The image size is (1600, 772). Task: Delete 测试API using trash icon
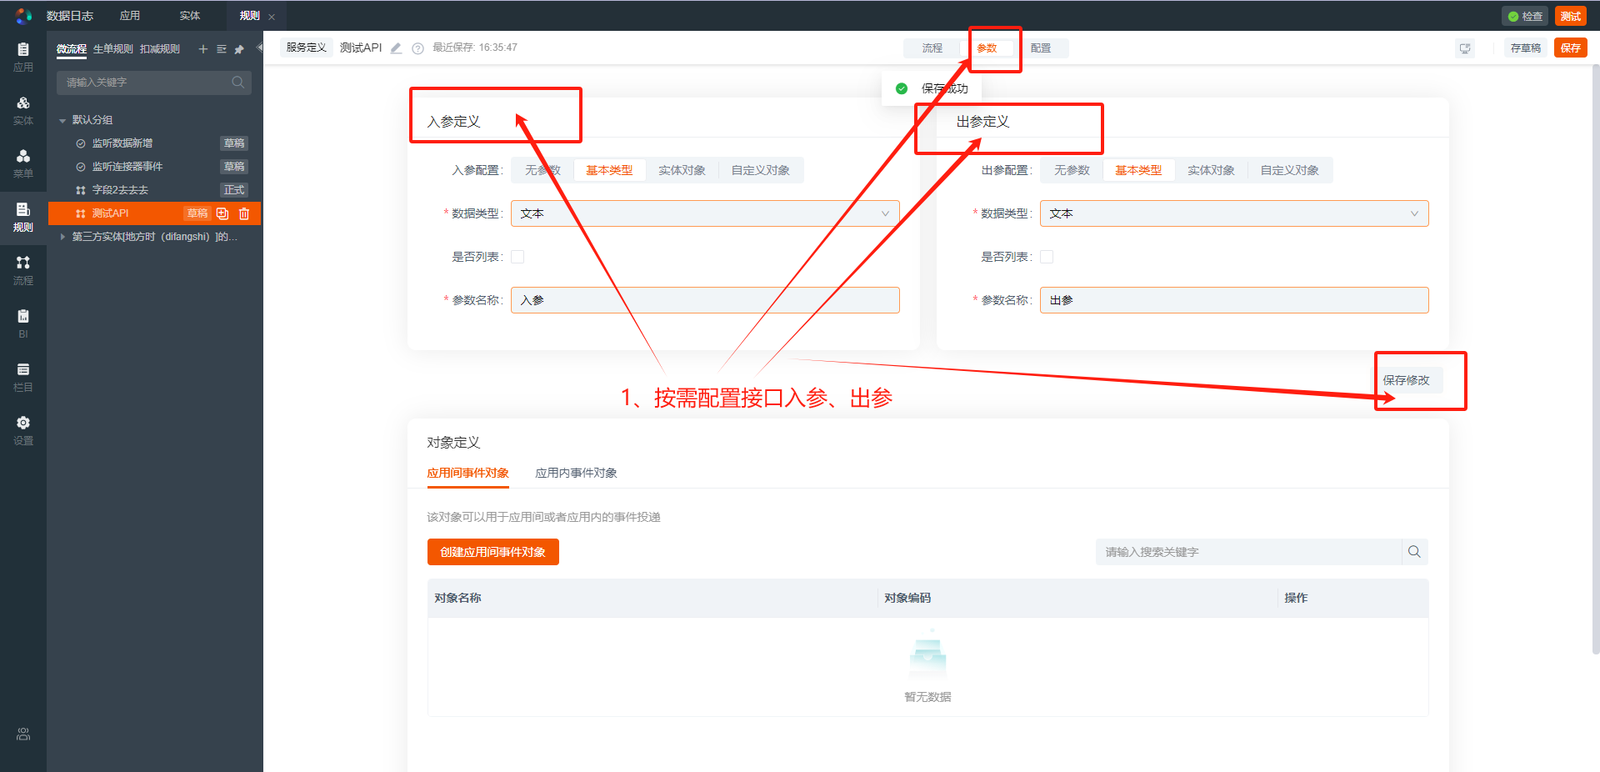click(x=244, y=213)
